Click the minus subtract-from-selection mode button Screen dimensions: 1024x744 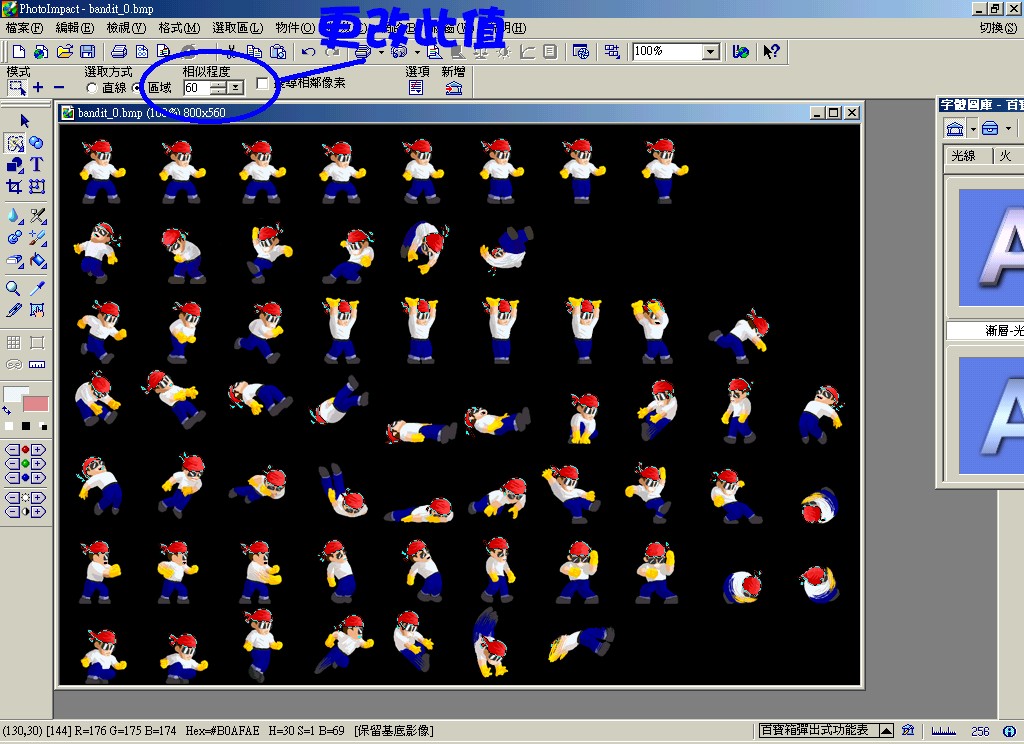(x=59, y=88)
